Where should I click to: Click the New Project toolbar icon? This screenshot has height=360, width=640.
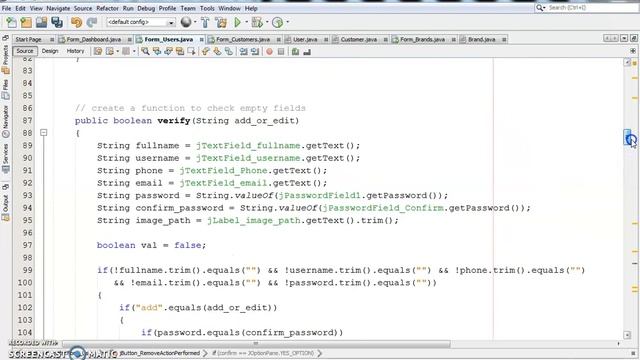click(x=27, y=22)
